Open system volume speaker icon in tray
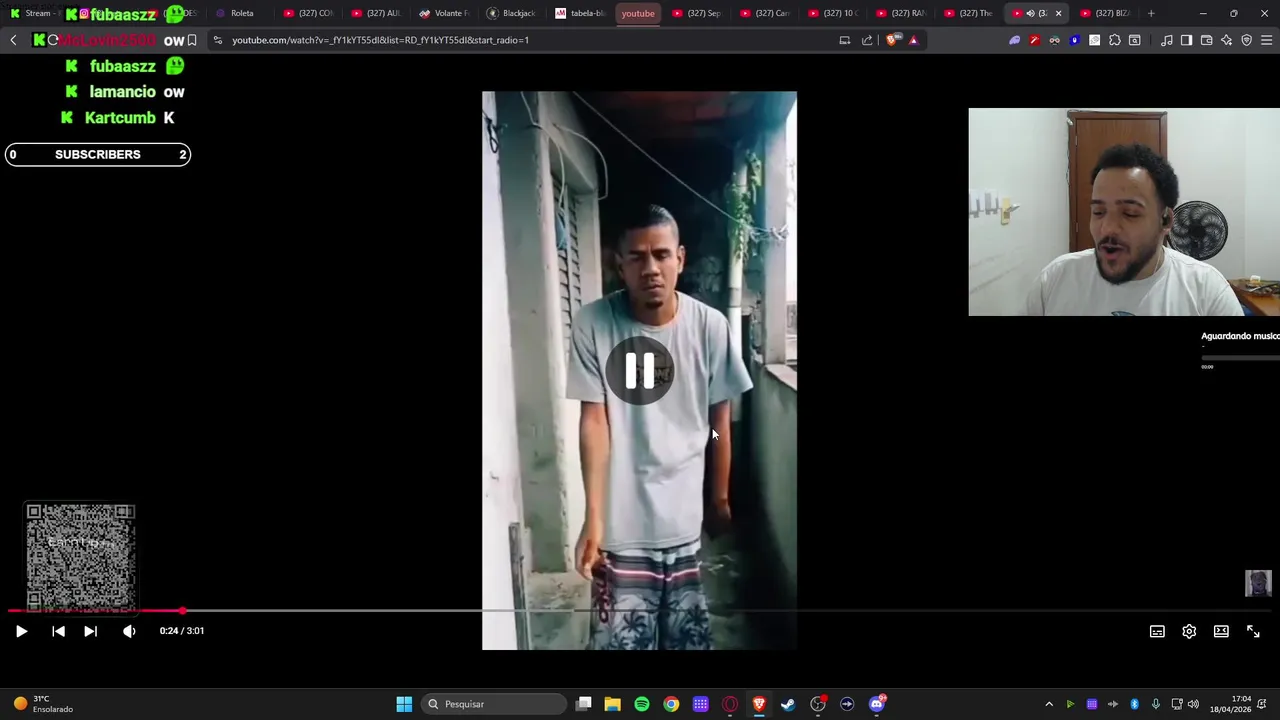This screenshot has height=720, width=1280. coord(1193,704)
